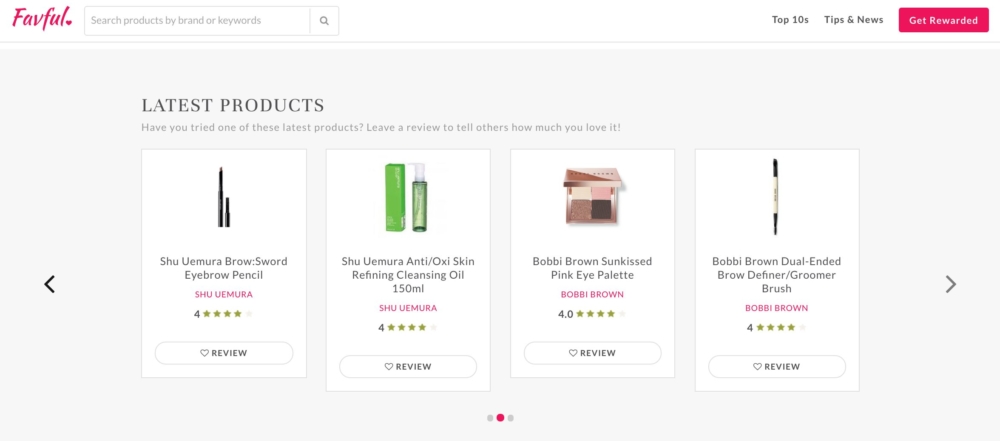Click star rating of Anti/Oxi Cleansing Oil
Viewport: 1000px width, 441px height.
click(x=412, y=328)
